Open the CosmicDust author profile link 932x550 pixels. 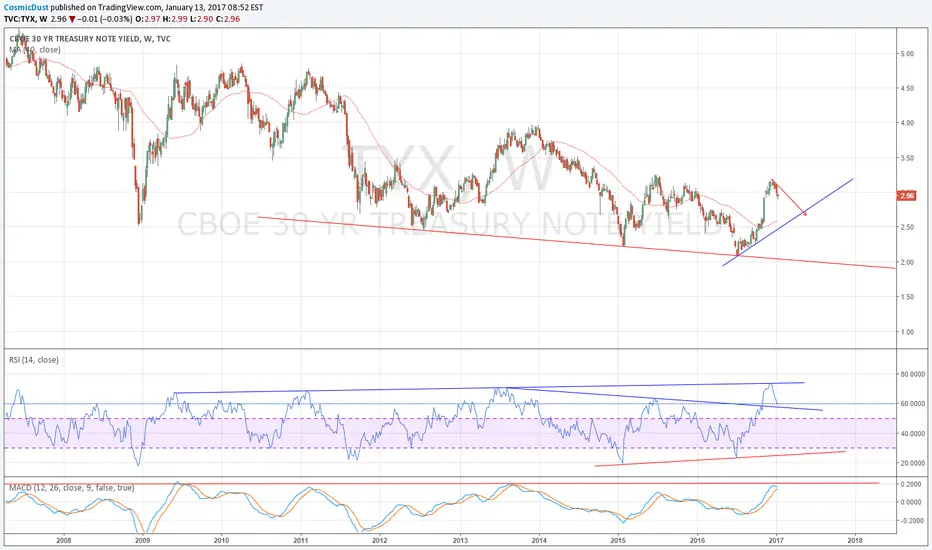[26, 8]
